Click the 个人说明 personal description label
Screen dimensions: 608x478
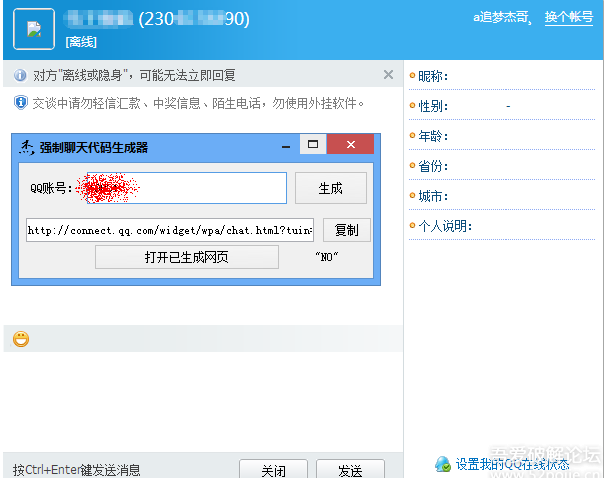click(x=445, y=226)
